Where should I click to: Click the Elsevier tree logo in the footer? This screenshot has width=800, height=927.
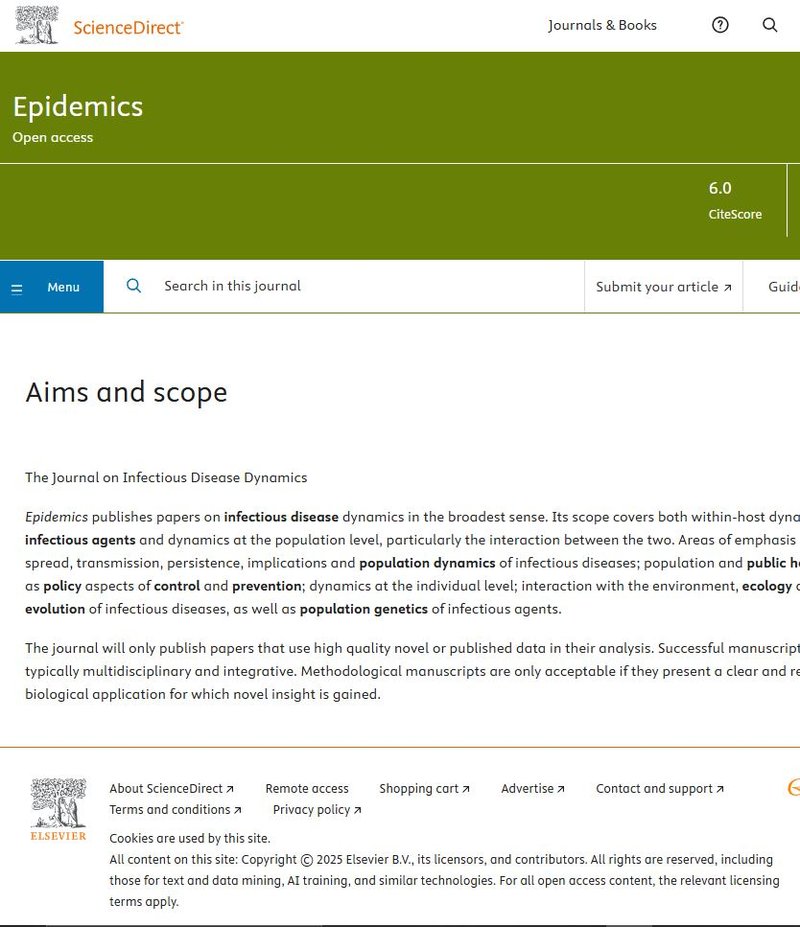click(57, 805)
